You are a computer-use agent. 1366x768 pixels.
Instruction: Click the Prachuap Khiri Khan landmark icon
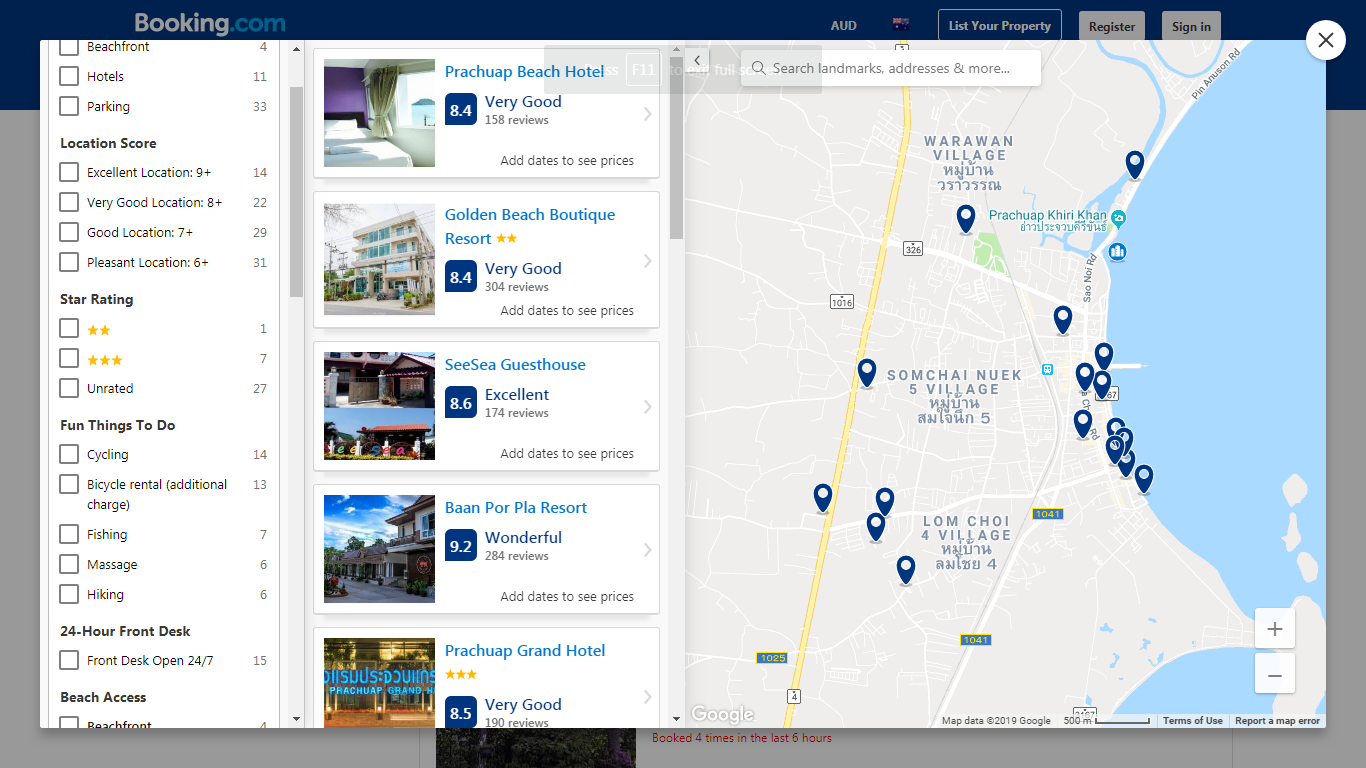(1119, 217)
